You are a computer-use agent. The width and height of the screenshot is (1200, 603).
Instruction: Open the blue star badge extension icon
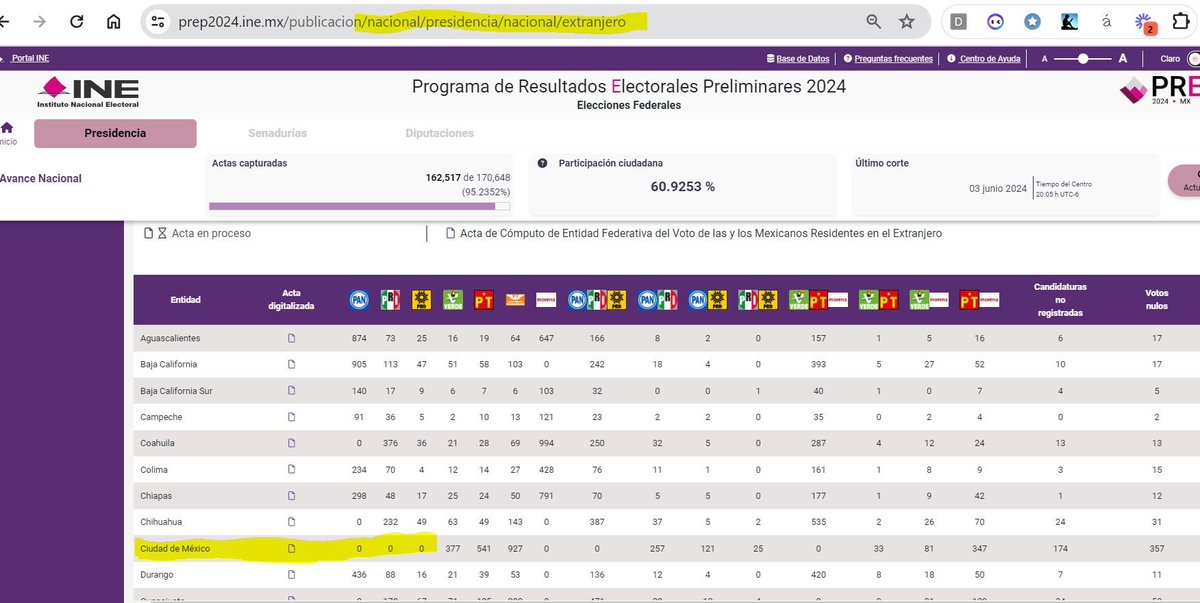[x=1032, y=21]
